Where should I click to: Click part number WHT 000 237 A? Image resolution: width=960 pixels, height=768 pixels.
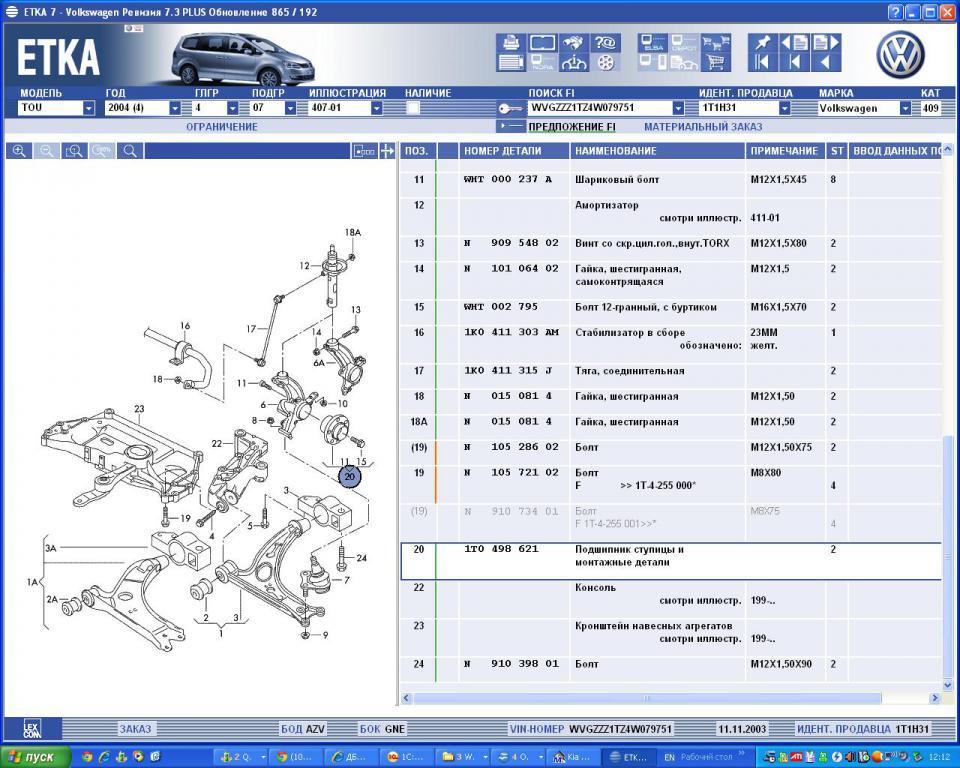[x=508, y=179]
